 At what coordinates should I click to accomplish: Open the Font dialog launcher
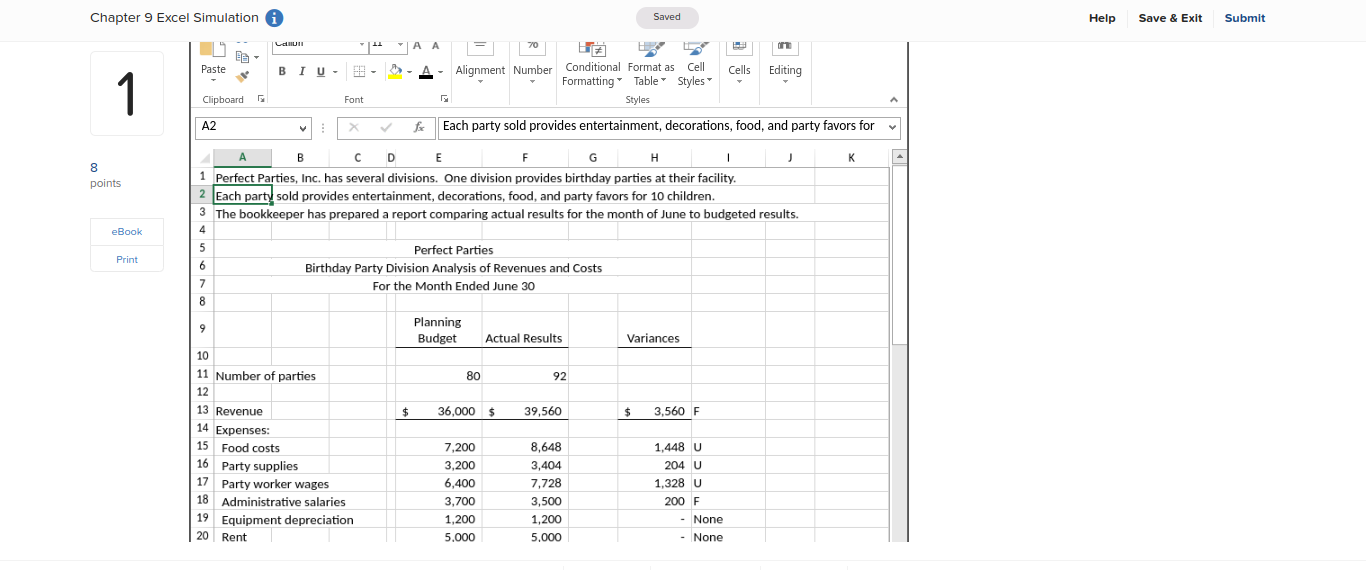(x=443, y=100)
